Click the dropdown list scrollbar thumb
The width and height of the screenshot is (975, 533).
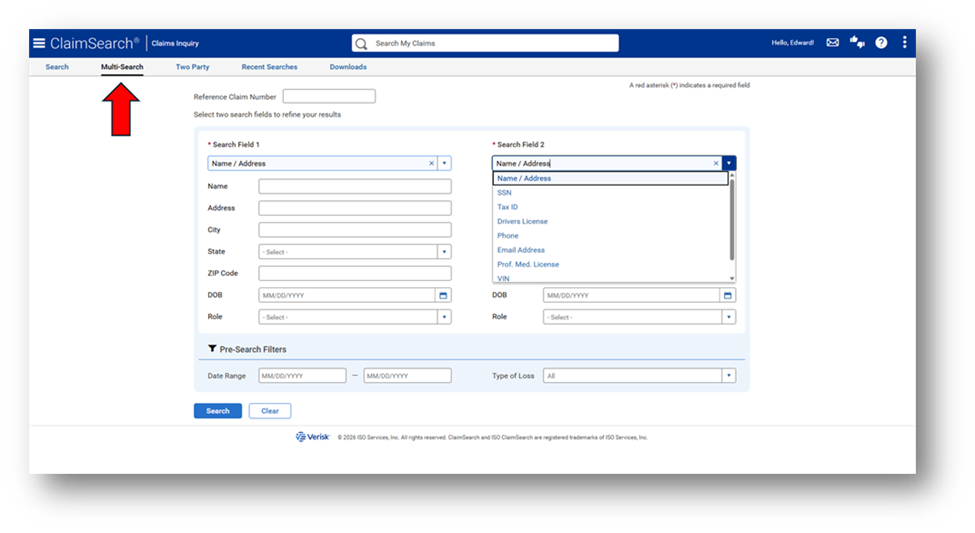tap(732, 219)
